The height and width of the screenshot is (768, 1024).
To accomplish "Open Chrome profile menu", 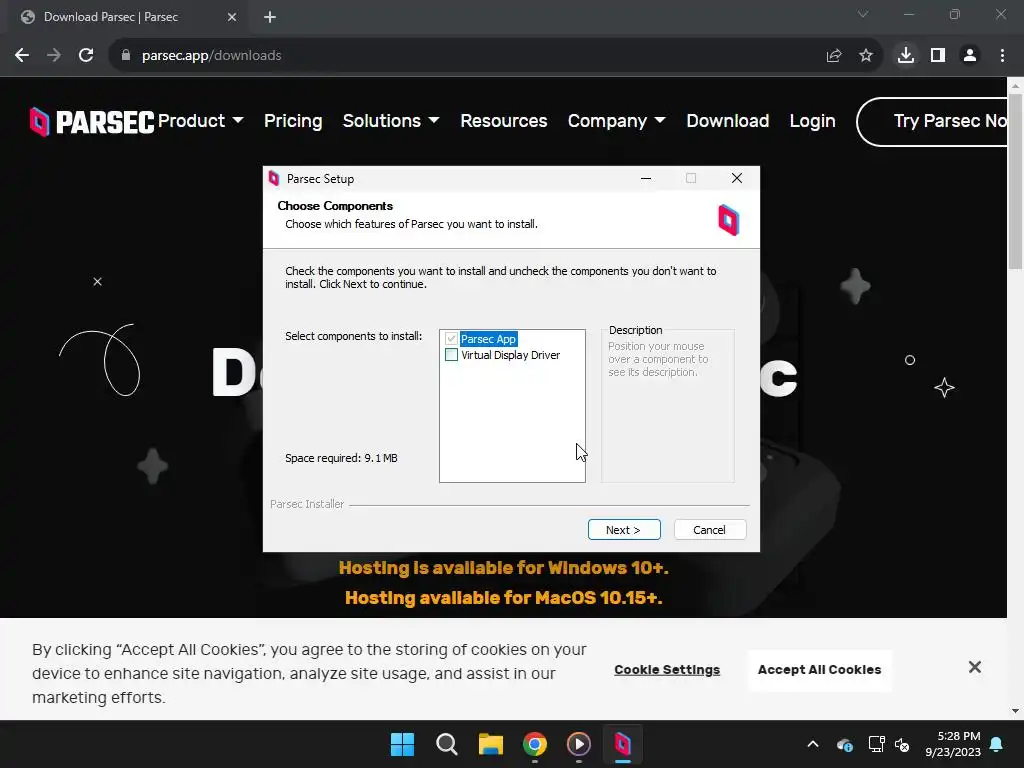I will point(970,56).
